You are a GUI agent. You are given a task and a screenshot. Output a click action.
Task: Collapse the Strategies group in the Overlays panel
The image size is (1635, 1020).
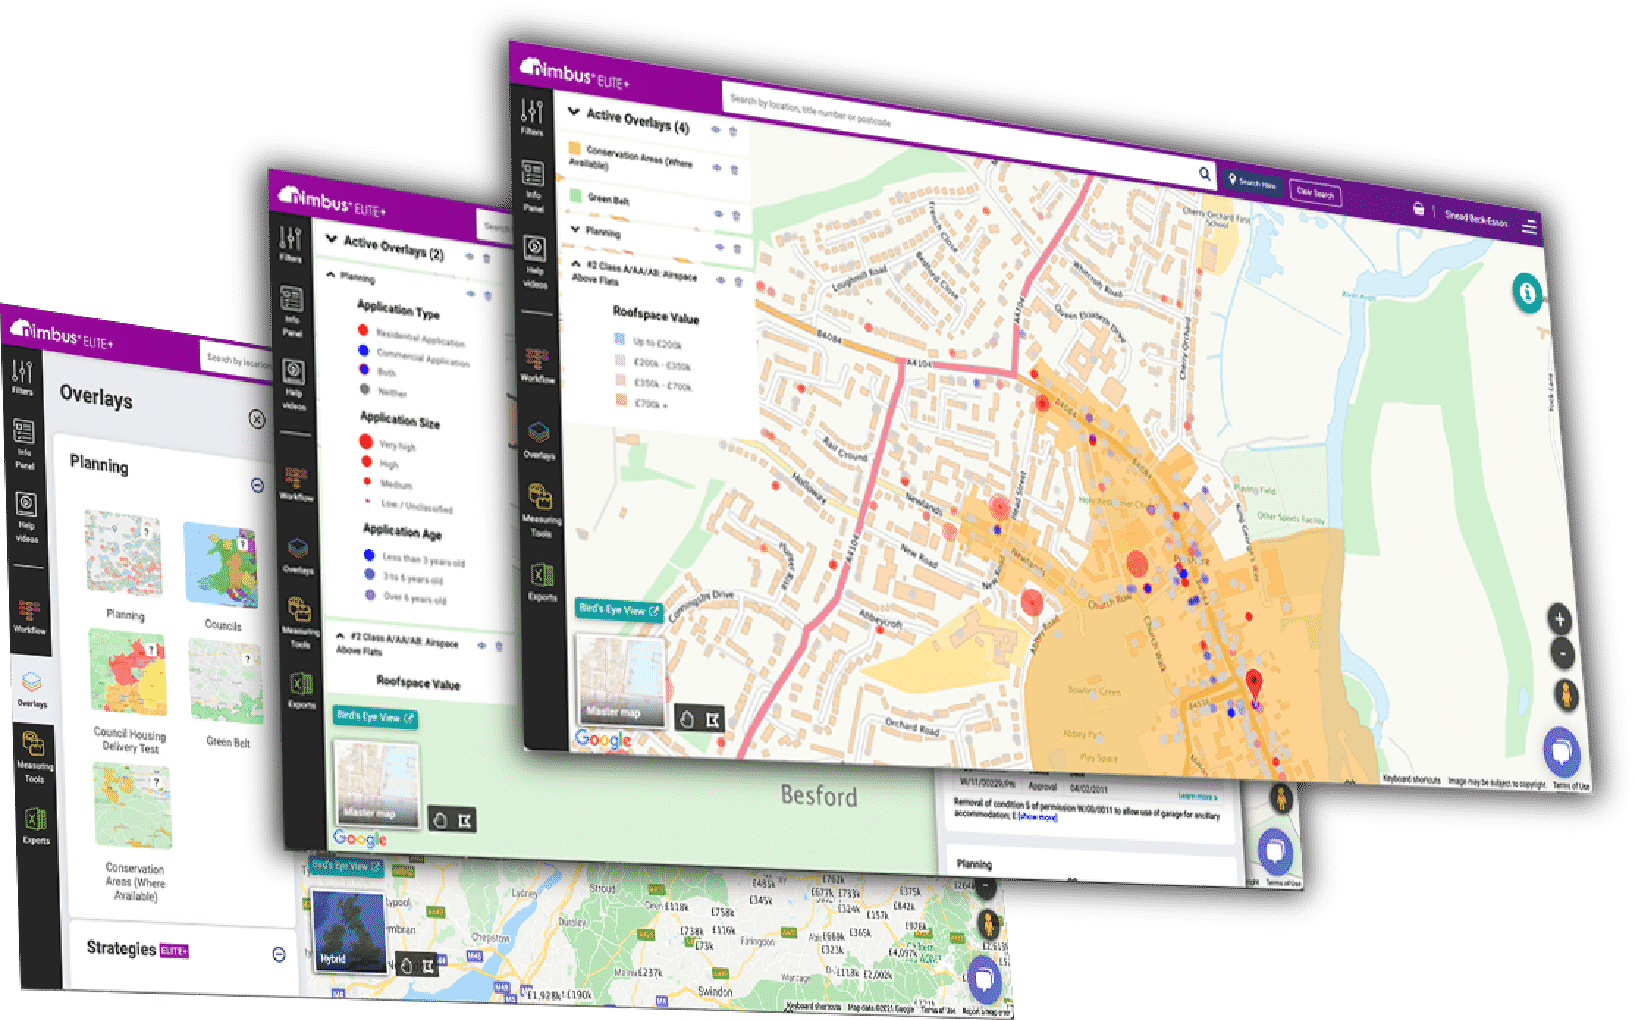pos(279,955)
